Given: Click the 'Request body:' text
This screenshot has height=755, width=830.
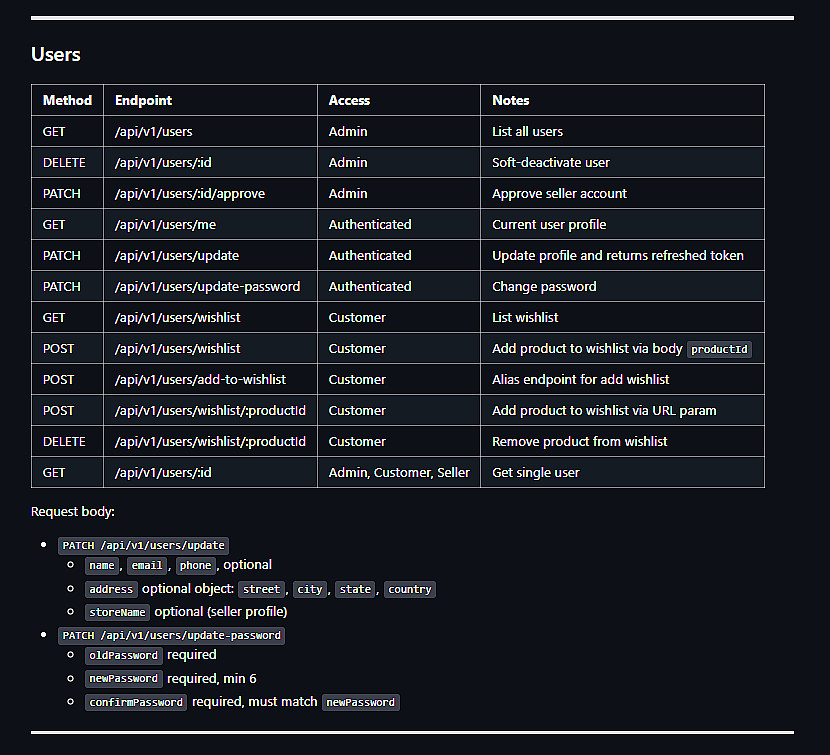Looking at the screenshot, I should pyautogui.click(x=73, y=511).
